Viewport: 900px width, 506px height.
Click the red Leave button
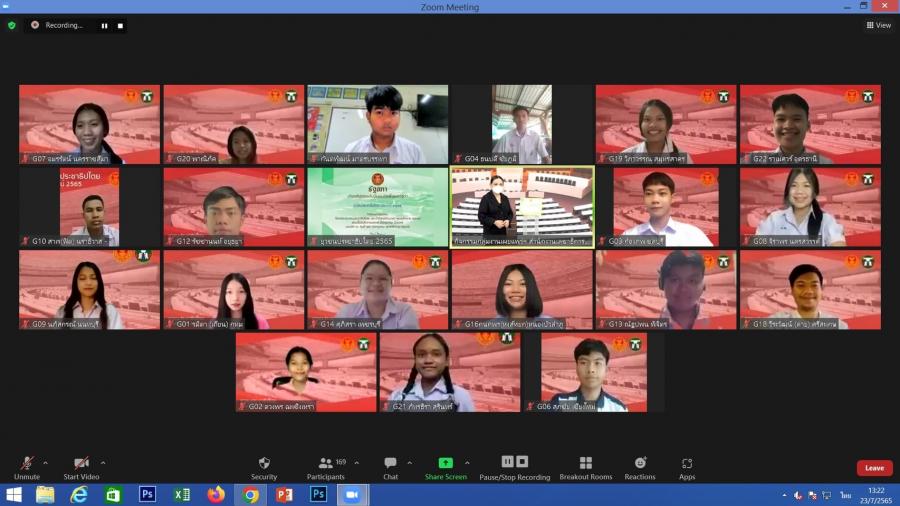874,468
